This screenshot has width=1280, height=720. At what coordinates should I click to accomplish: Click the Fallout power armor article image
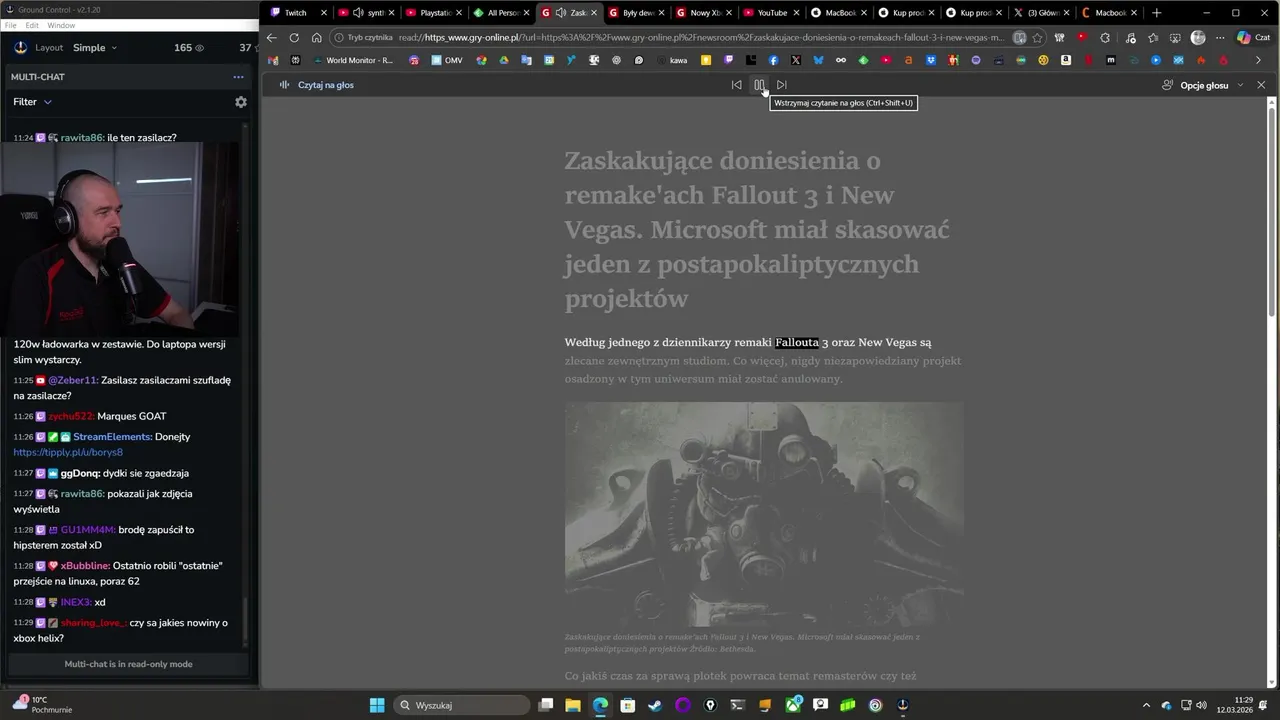tap(764, 514)
